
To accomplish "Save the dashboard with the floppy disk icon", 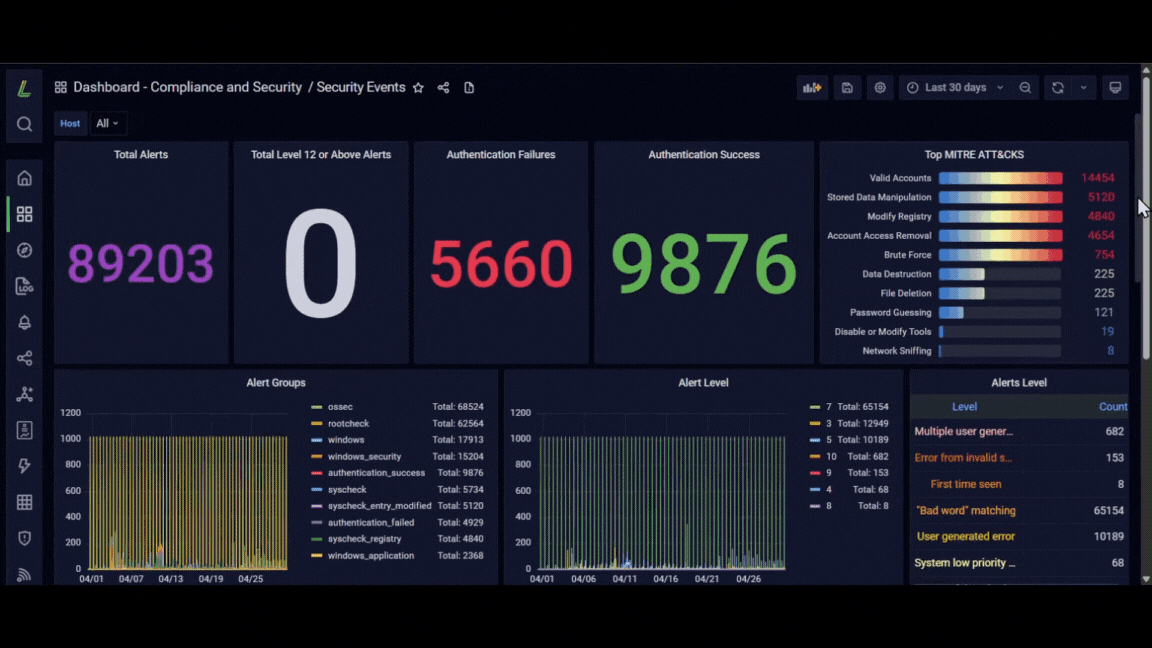I will point(847,87).
